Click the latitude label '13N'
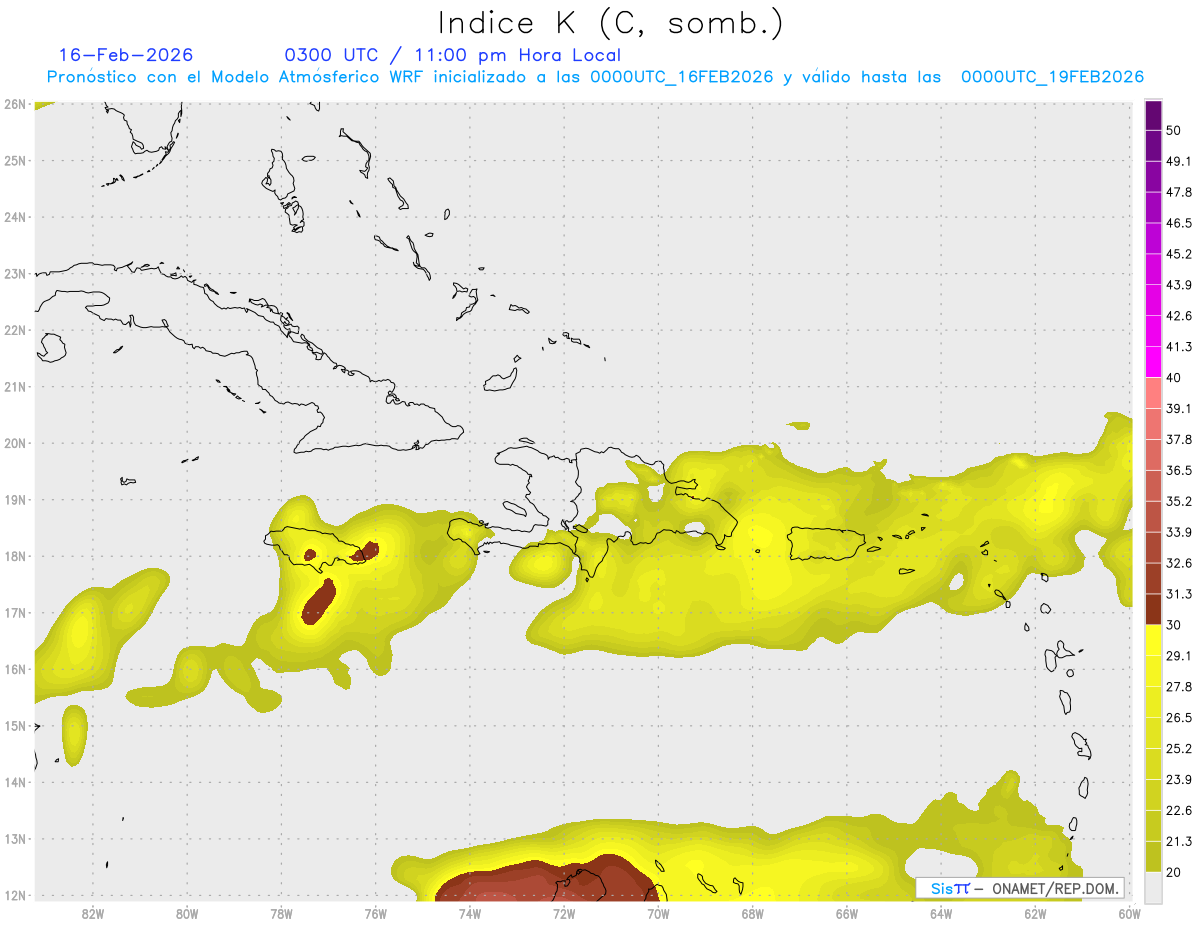1200x927 pixels. pyautogui.click(x=14, y=838)
